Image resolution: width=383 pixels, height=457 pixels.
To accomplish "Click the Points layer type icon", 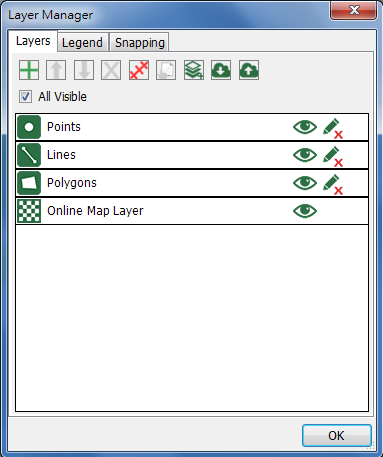I will [29, 127].
